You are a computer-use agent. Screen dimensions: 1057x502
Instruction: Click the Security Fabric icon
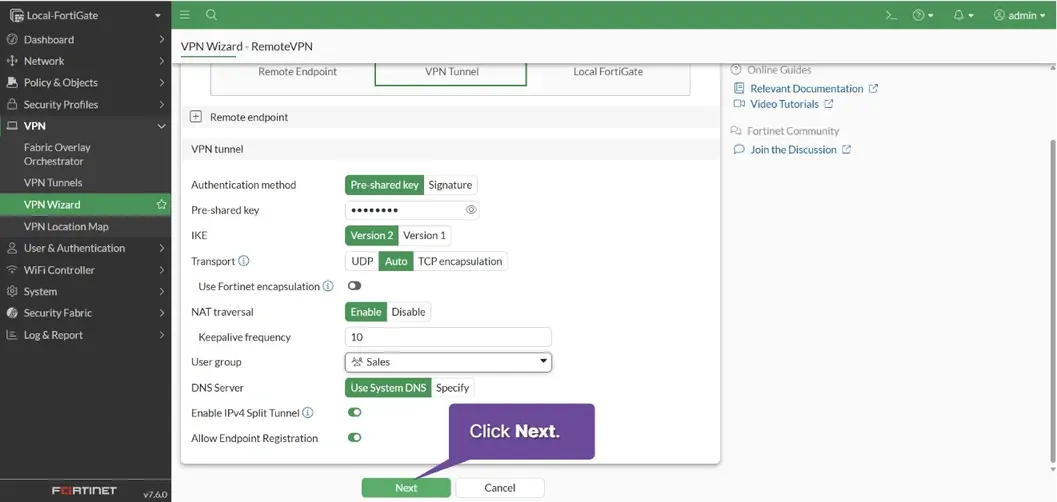coord(11,313)
